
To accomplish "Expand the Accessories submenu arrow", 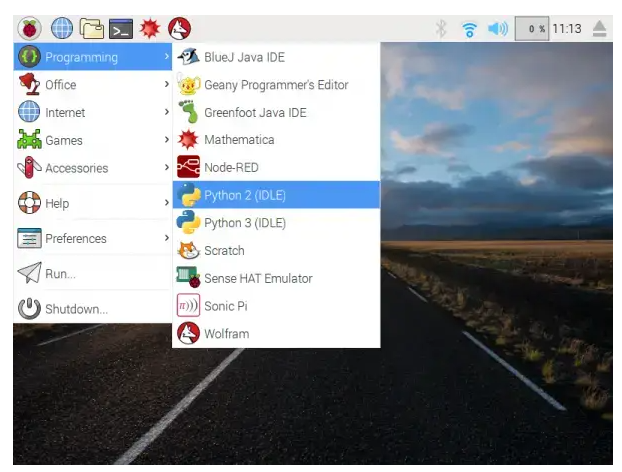I will pyautogui.click(x=167, y=167).
